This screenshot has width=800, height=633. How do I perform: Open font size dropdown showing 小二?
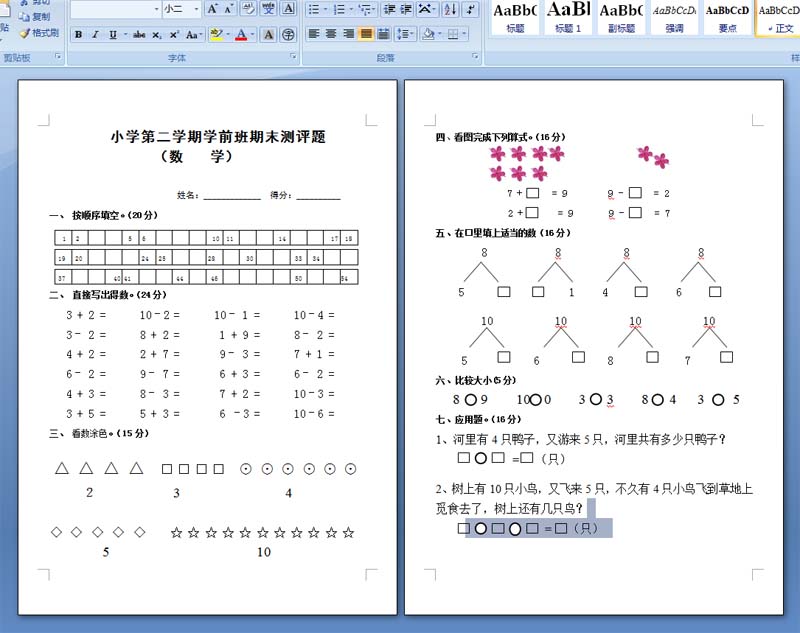[196, 9]
